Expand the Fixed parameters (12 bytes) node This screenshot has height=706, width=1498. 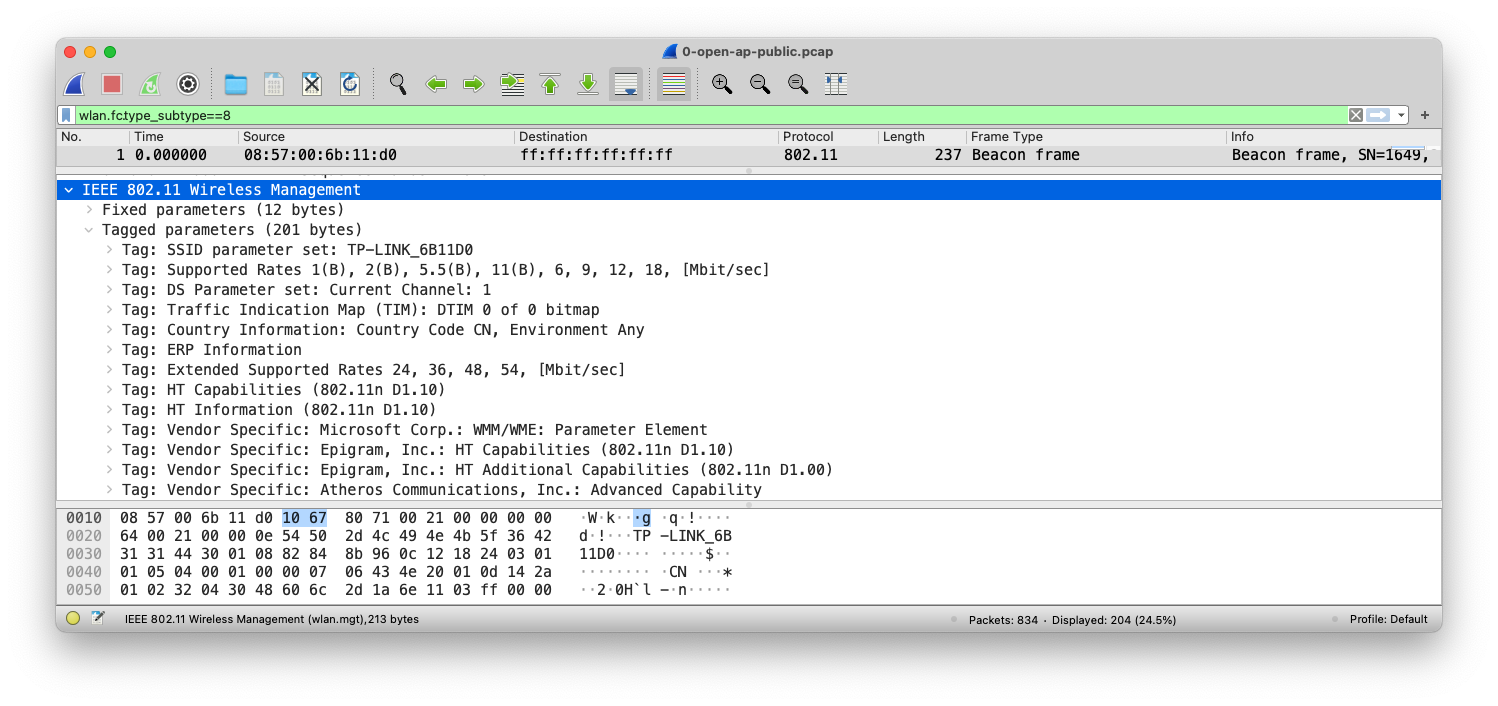tap(90, 210)
